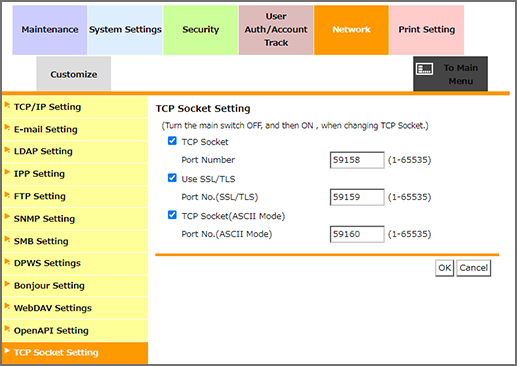Open SNMP Setting in sidebar
This screenshot has height=366, width=517.
click(75, 219)
